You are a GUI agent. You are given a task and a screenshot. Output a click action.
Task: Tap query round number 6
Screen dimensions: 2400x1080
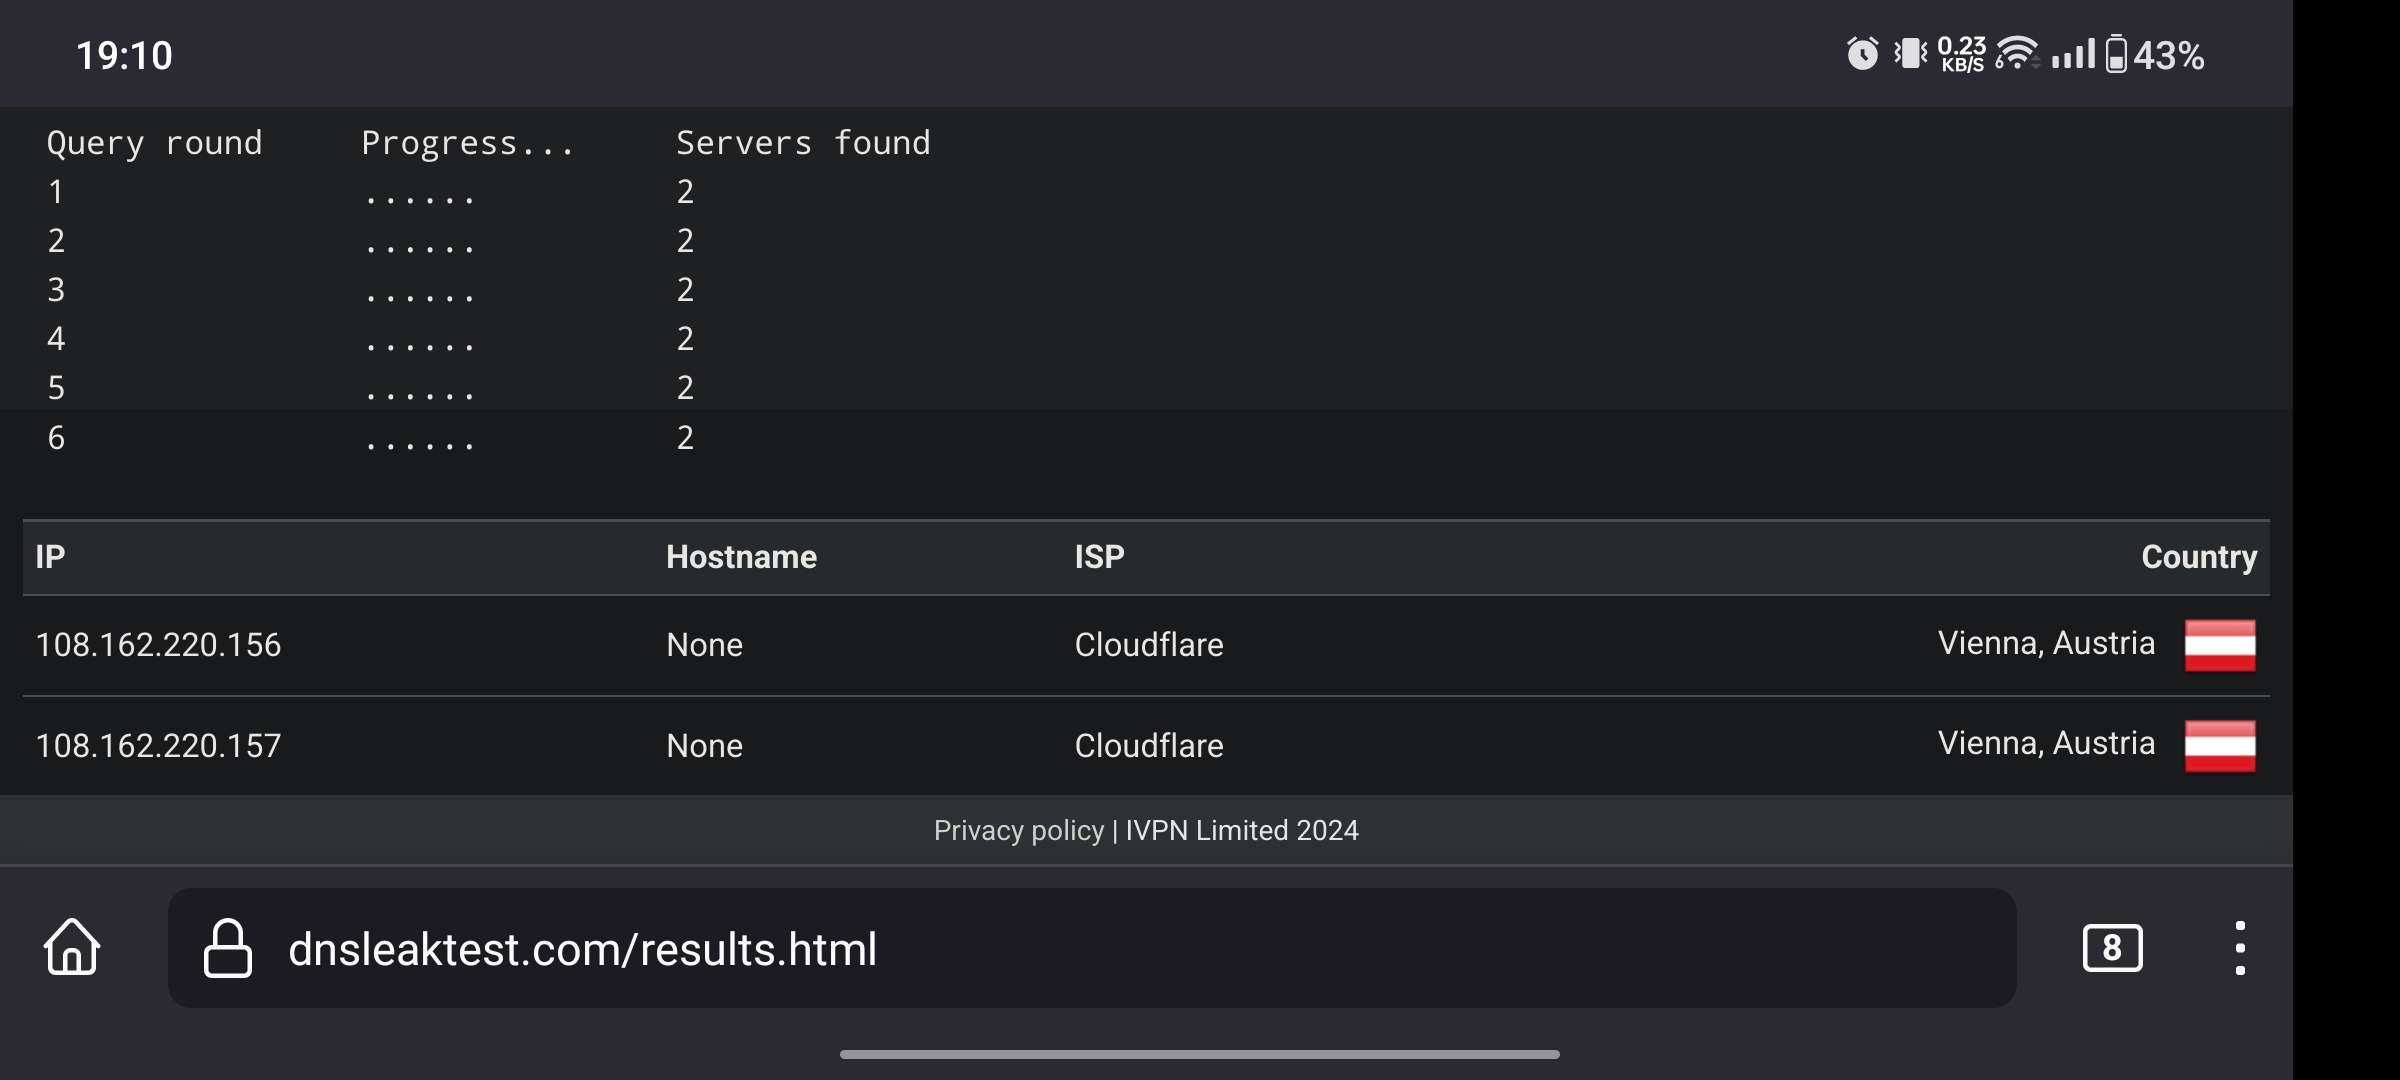(56, 438)
